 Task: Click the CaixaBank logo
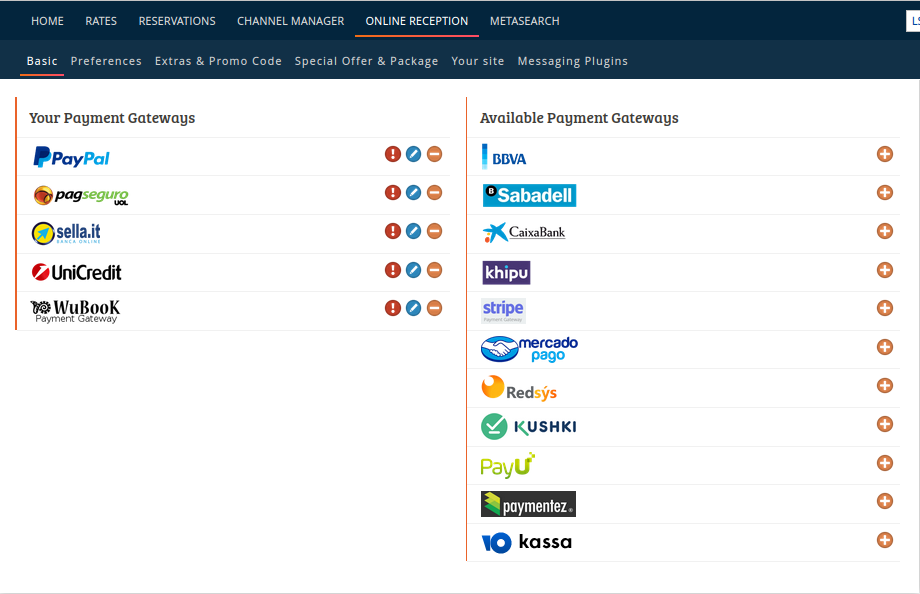tap(524, 232)
